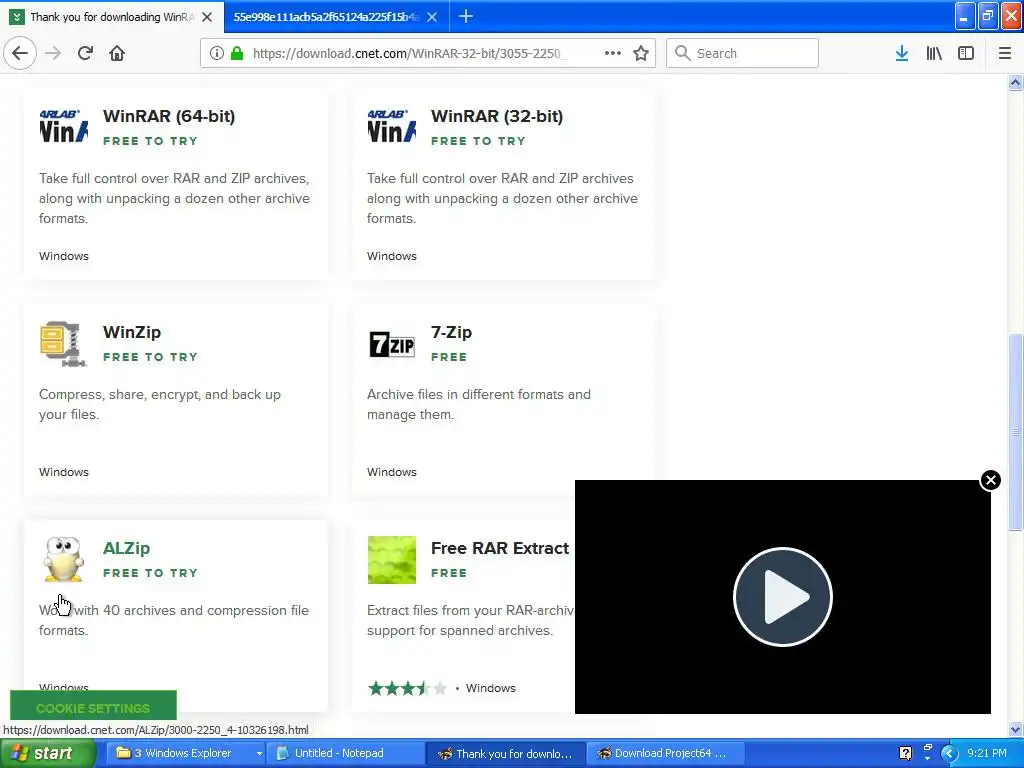Open the Firefox hamburger menu
Viewport: 1024px width, 768px height.
[1005, 53]
